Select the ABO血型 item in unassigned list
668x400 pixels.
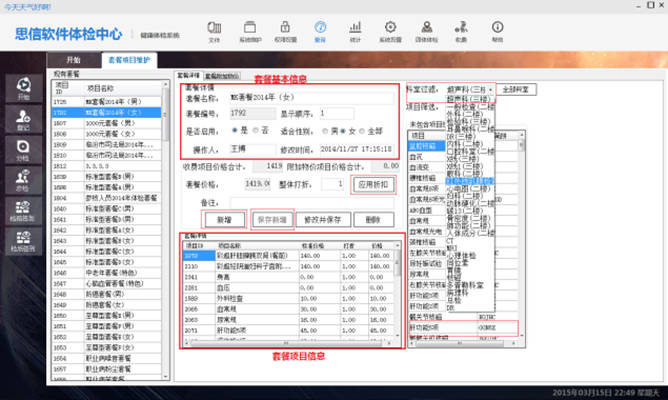point(427,210)
